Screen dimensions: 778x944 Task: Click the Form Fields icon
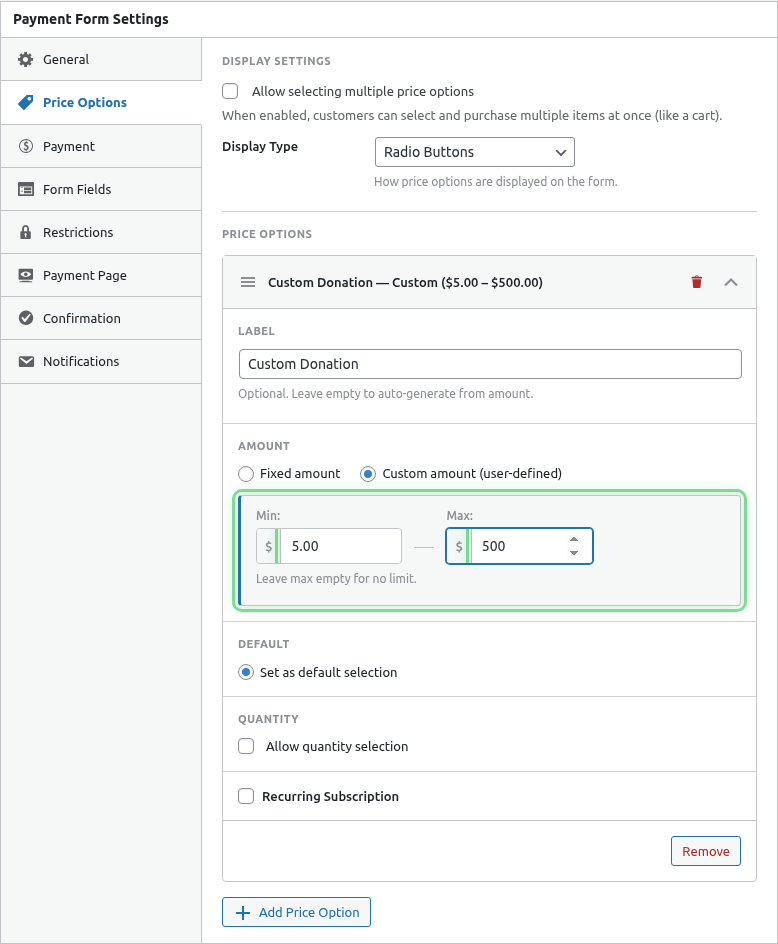(x=24, y=189)
